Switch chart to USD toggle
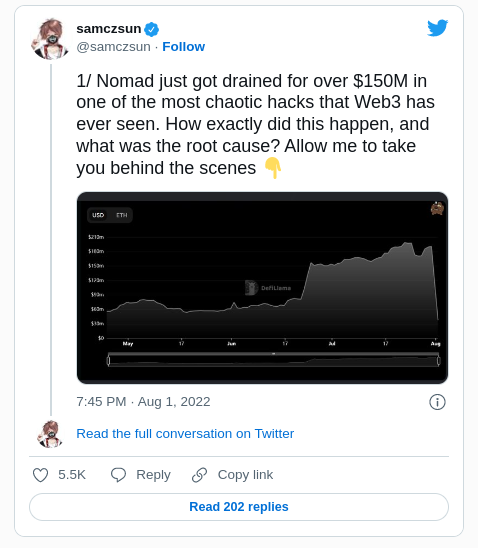The width and height of the screenshot is (478, 548). pyautogui.click(x=98, y=215)
